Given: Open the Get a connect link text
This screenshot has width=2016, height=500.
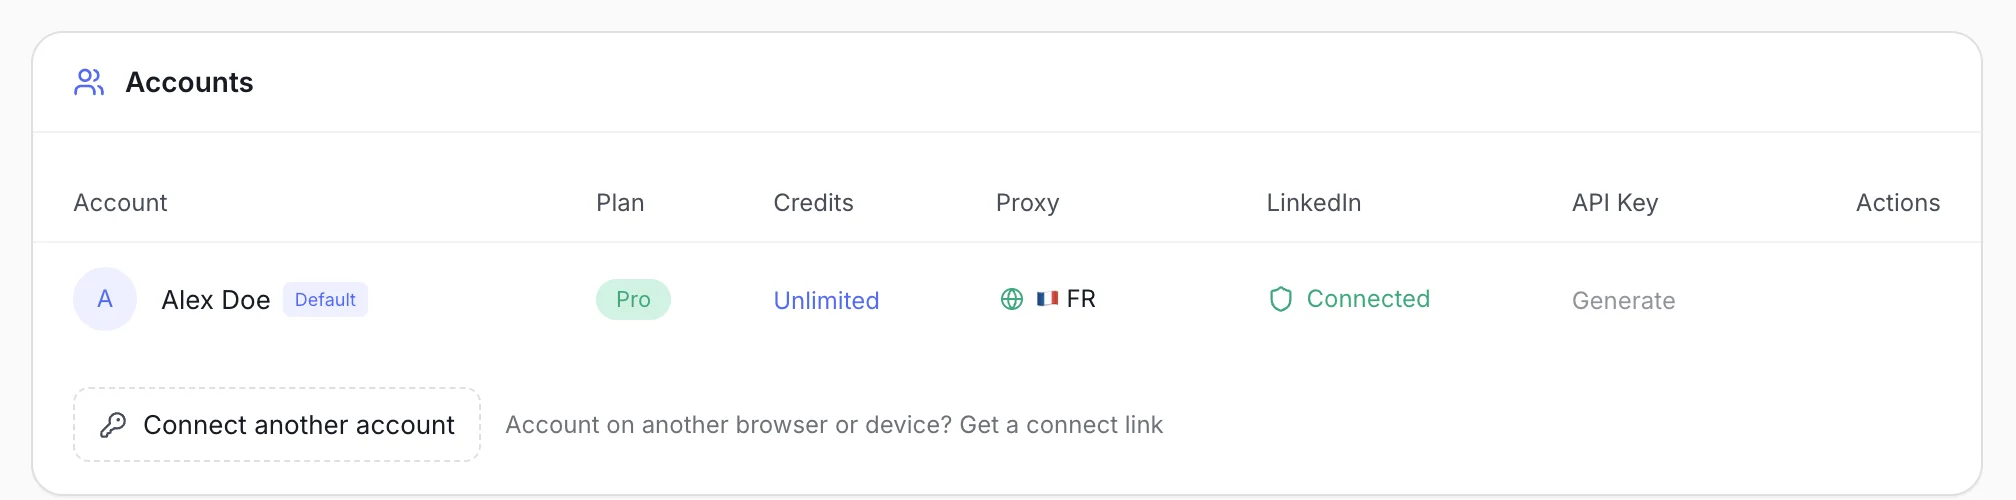Looking at the screenshot, I should point(1061,425).
